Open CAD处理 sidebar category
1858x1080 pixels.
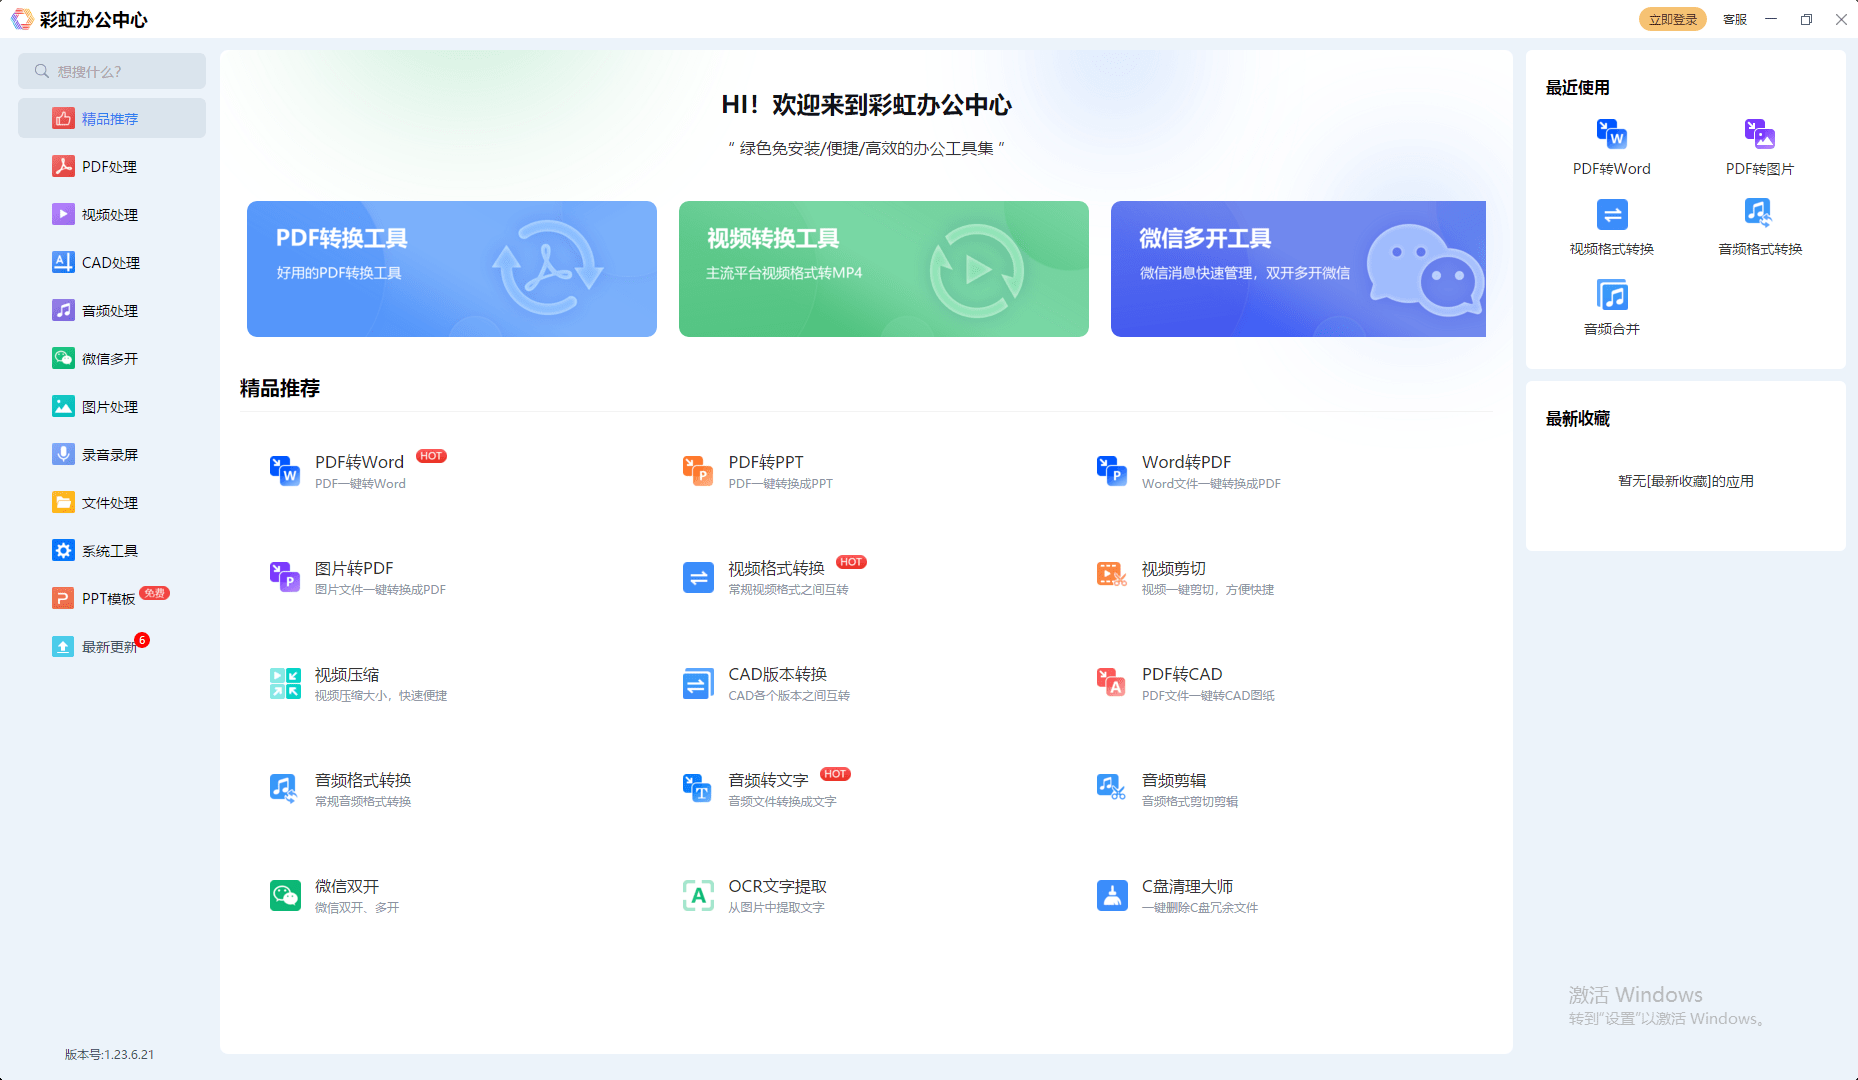click(112, 262)
